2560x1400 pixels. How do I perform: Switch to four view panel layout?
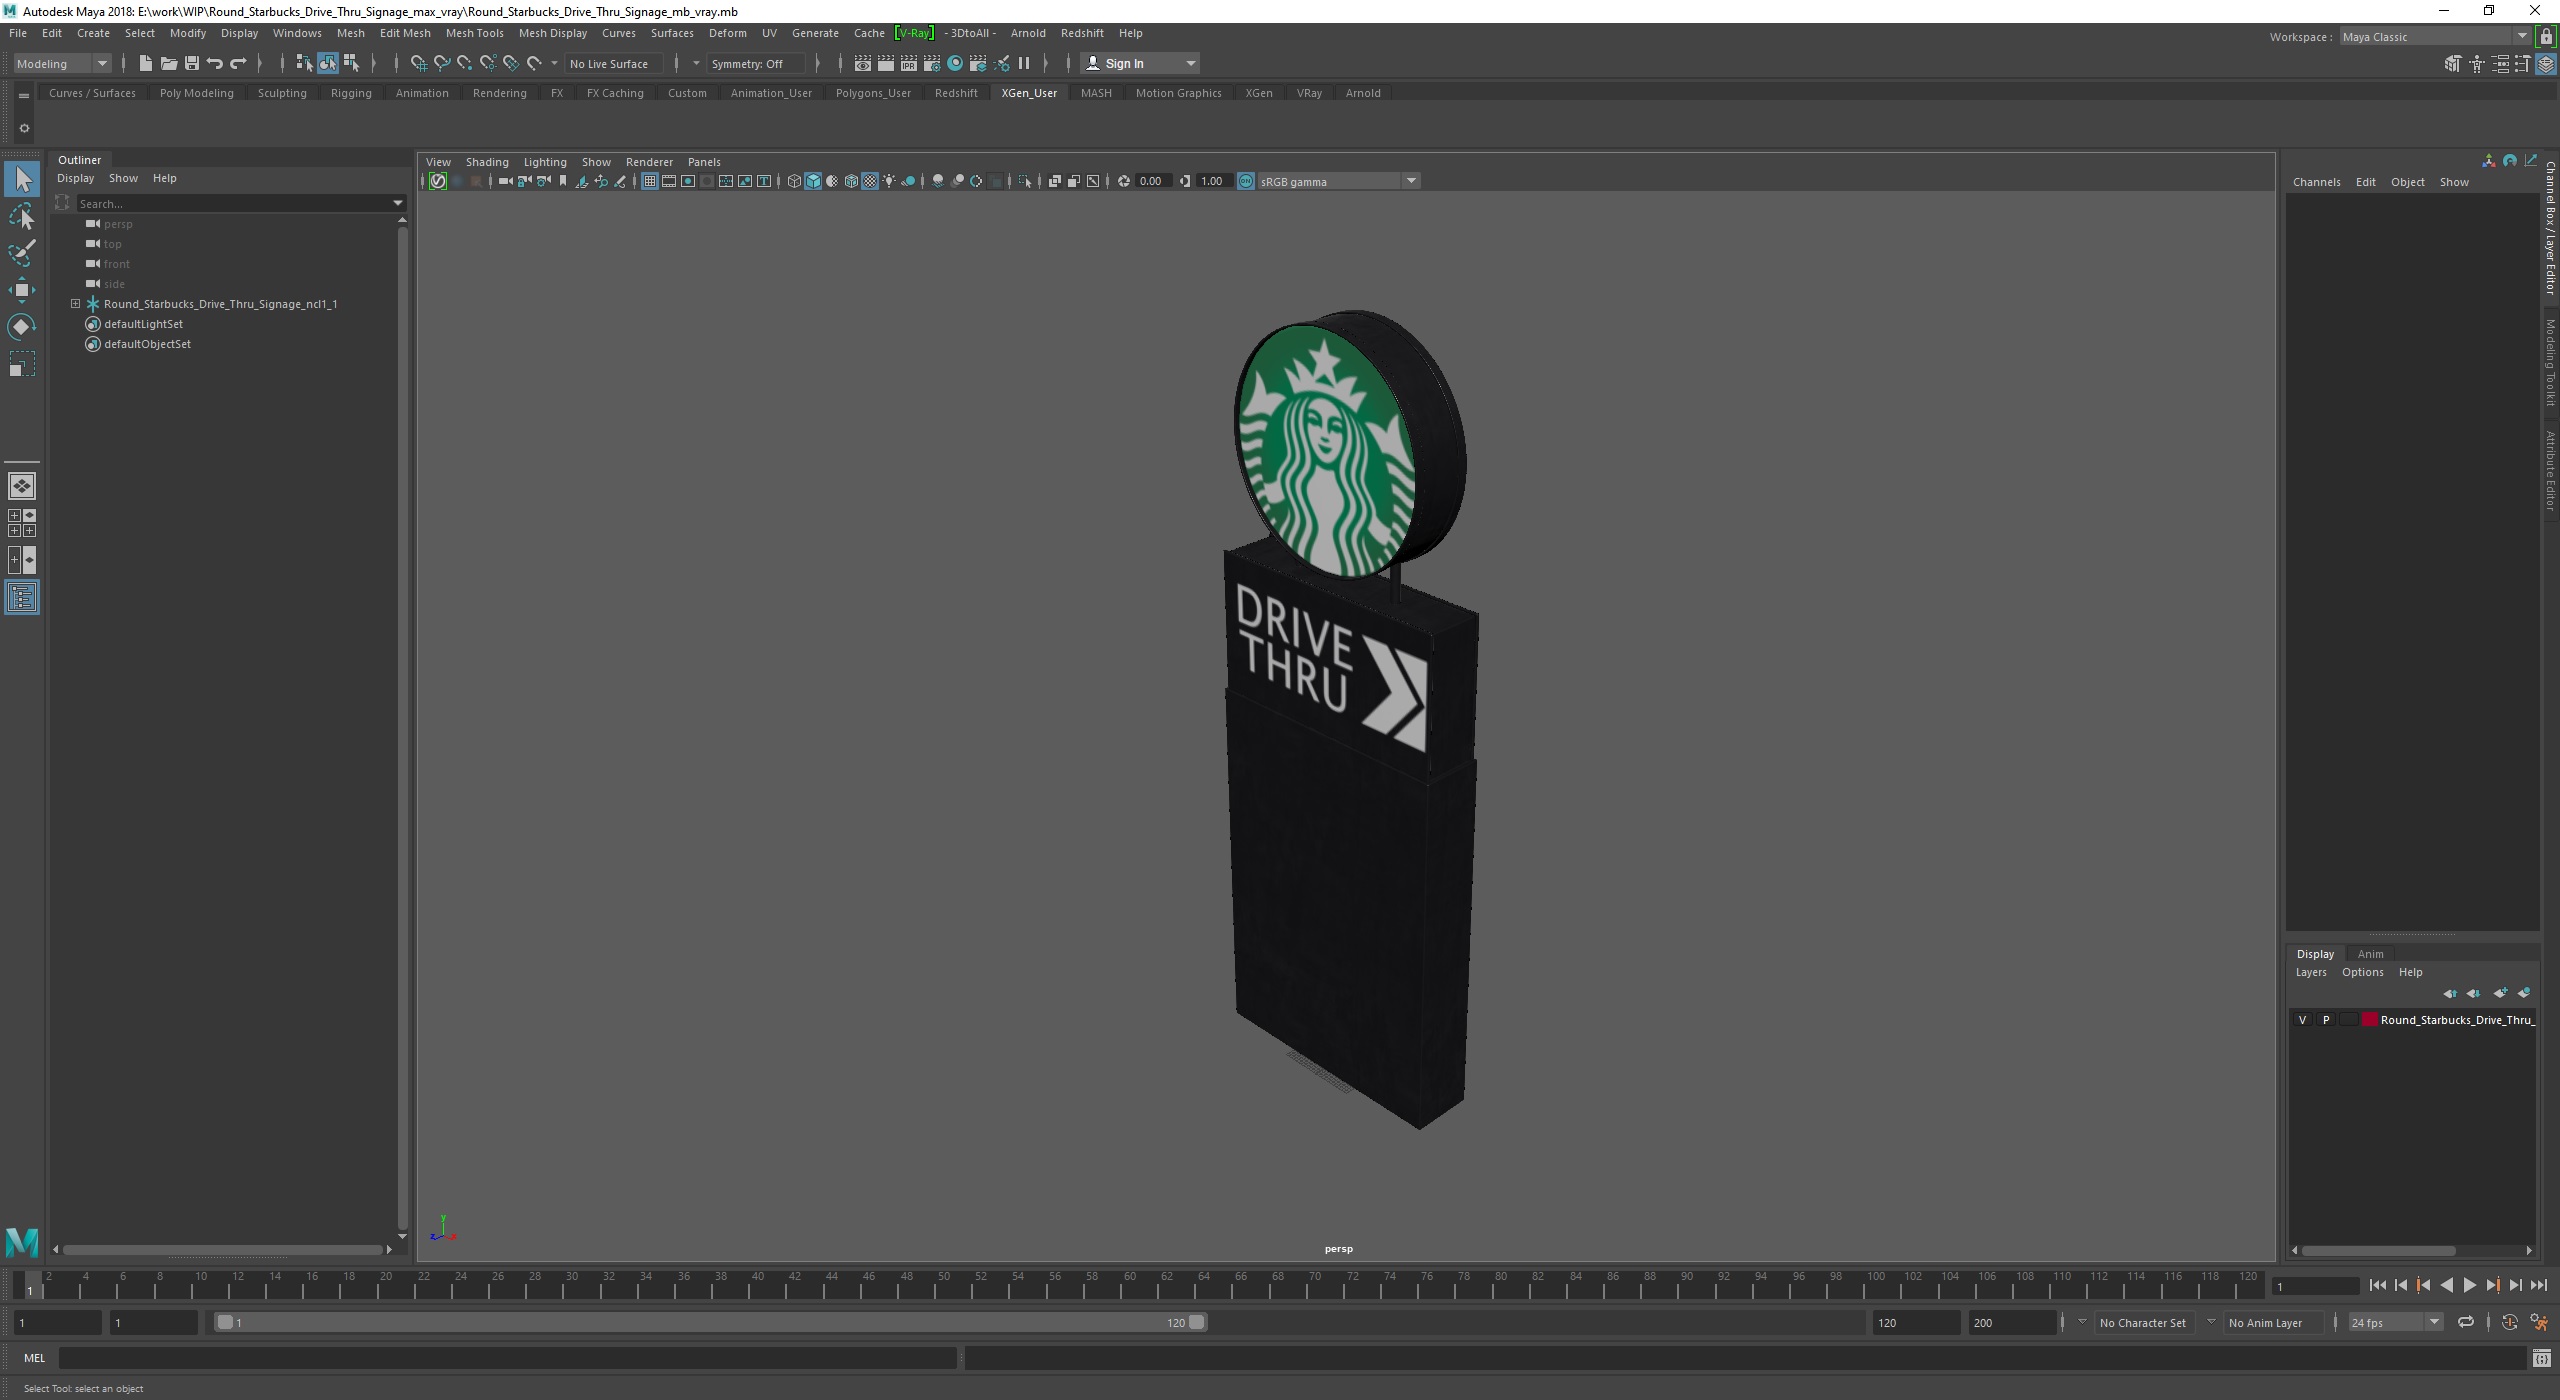[22, 523]
